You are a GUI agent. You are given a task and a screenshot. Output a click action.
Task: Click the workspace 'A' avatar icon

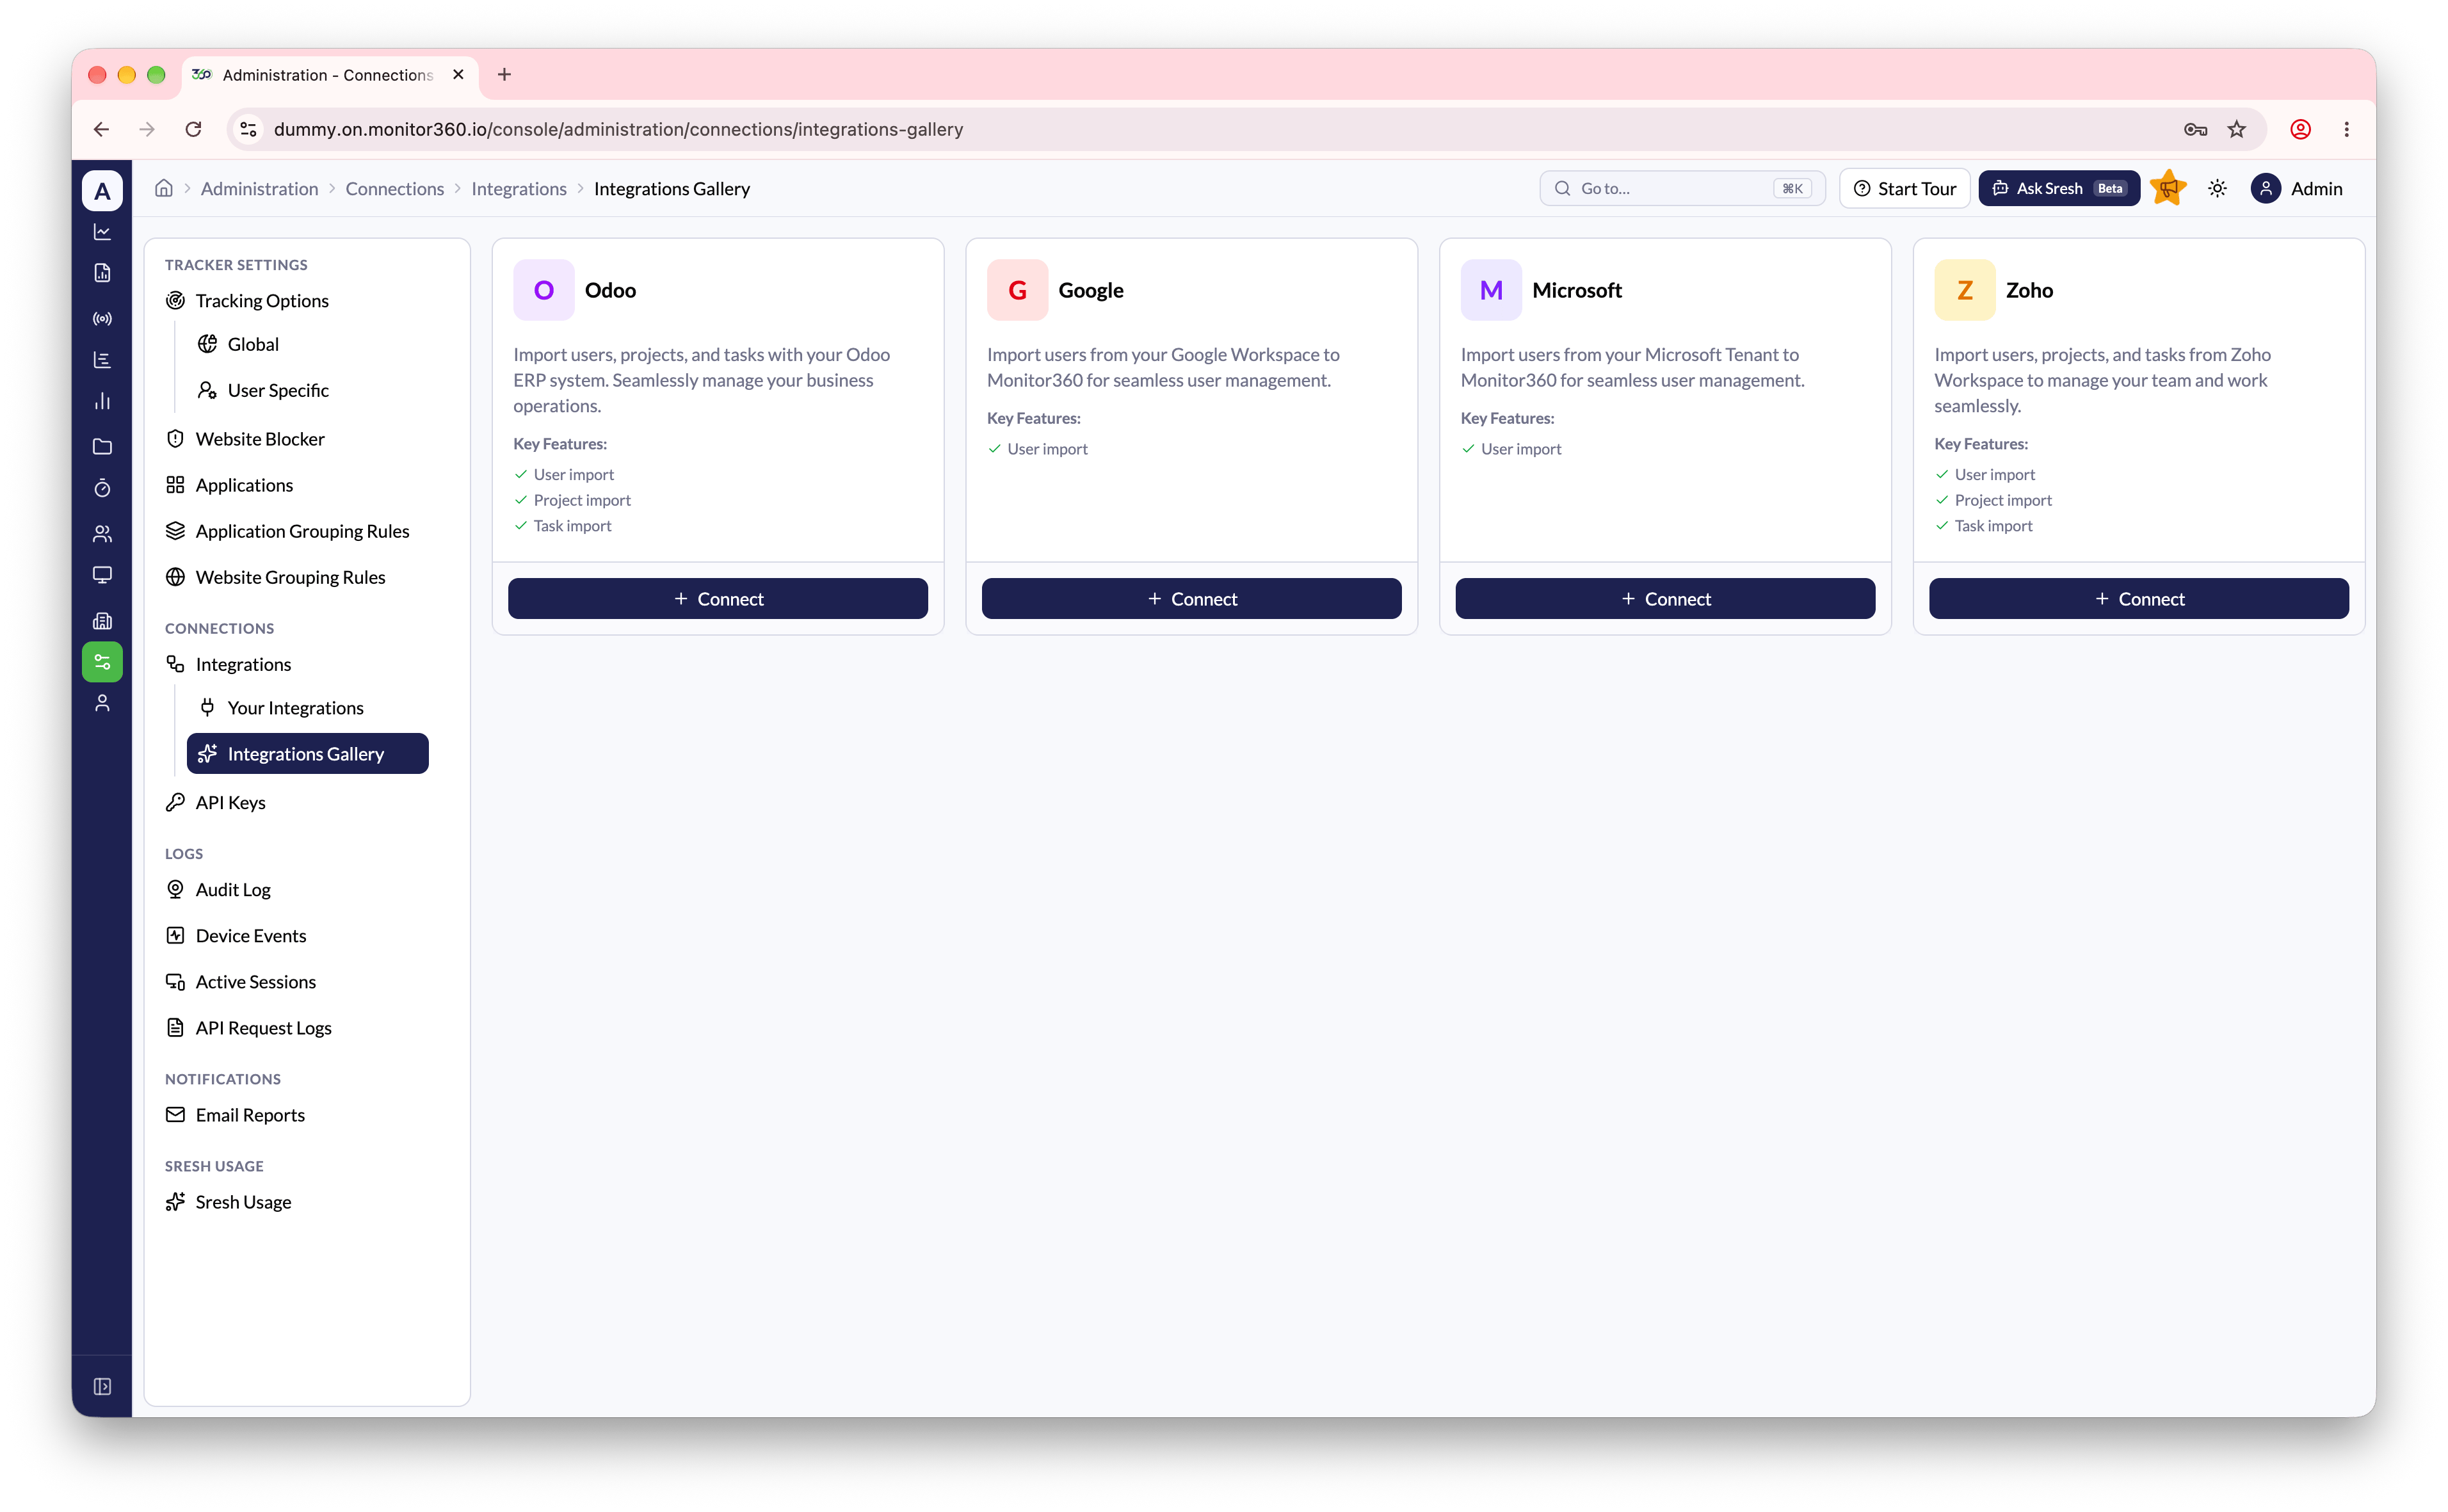point(102,190)
